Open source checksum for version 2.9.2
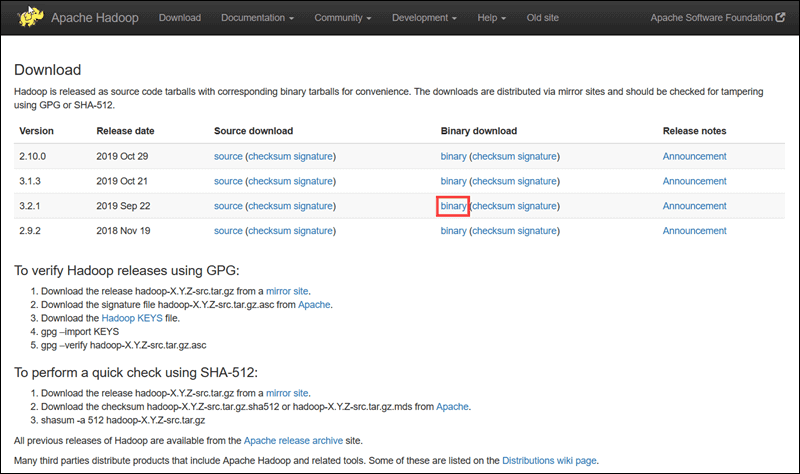 click(x=269, y=231)
